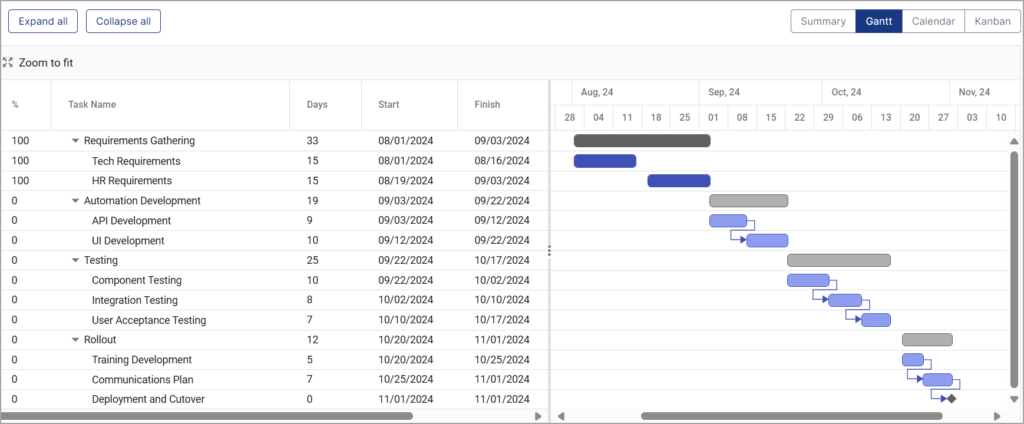The height and width of the screenshot is (424, 1024).
Task: Select the API Development Gantt bar
Action: coord(728,221)
